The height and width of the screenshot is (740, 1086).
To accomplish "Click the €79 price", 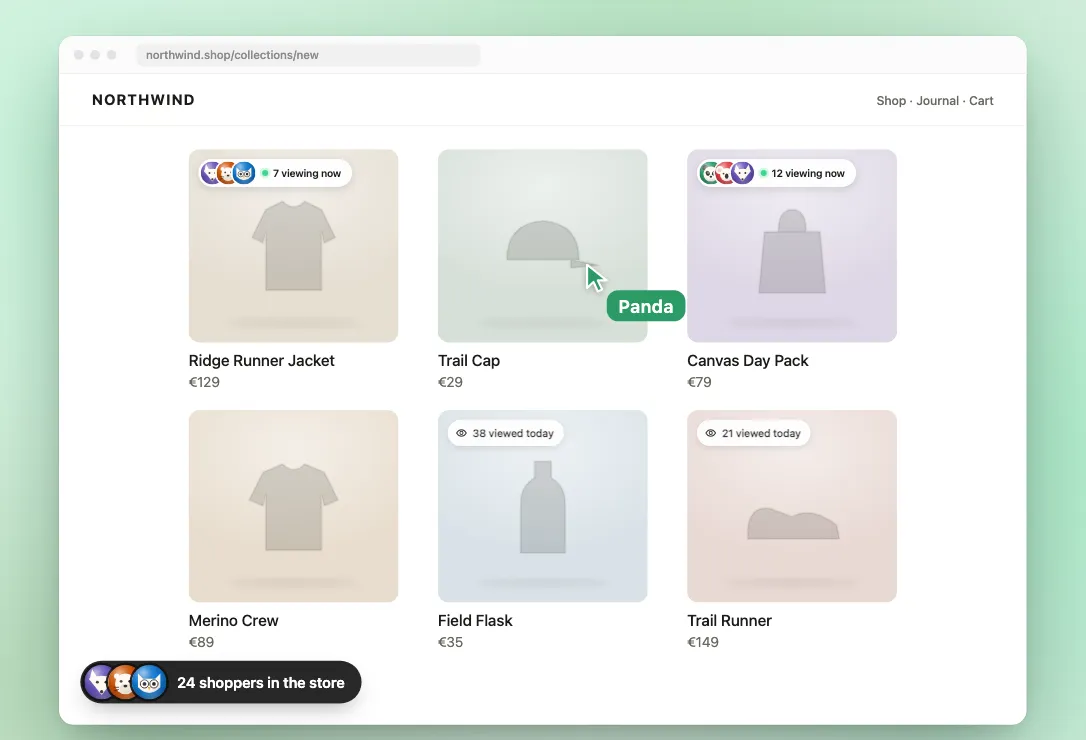I will click(x=699, y=382).
